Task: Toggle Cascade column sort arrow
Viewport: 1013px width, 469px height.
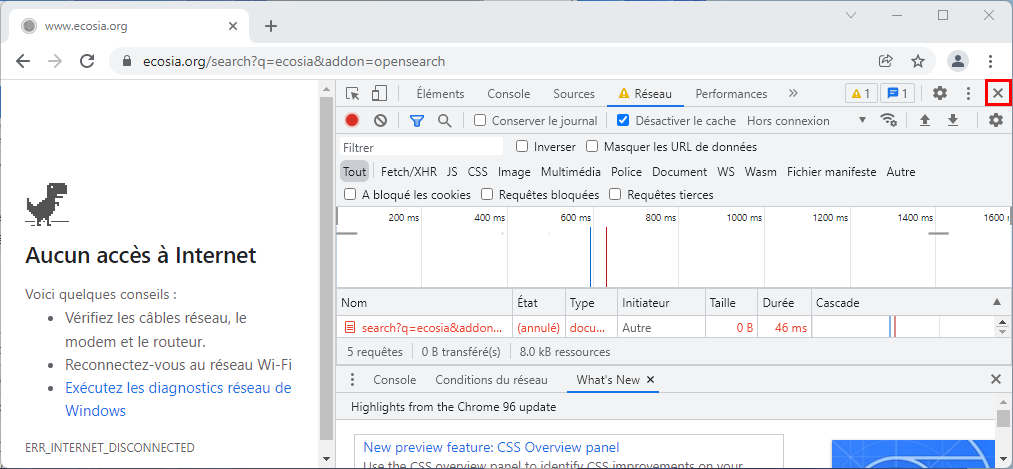Action: [x=997, y=302]
